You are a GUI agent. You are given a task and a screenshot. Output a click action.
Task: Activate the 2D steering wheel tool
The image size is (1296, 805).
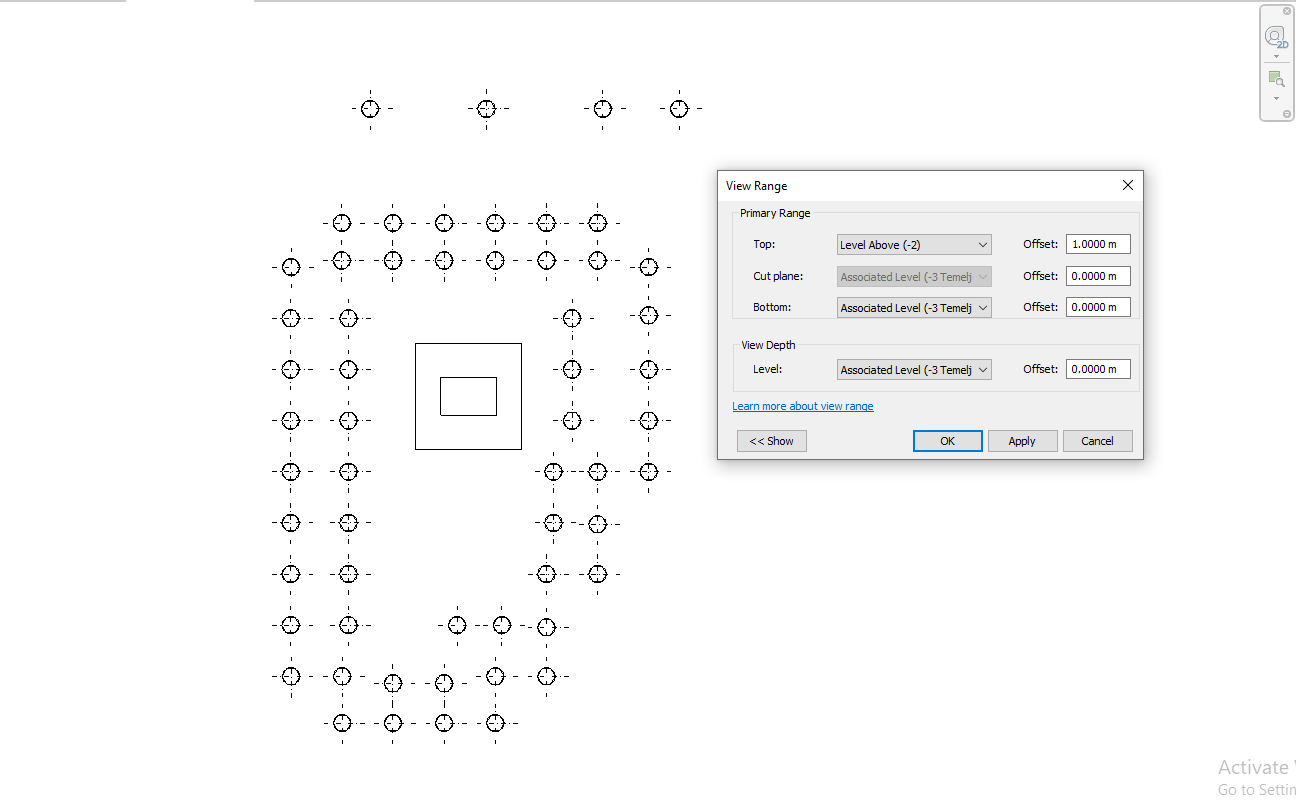pos(1275,36)
